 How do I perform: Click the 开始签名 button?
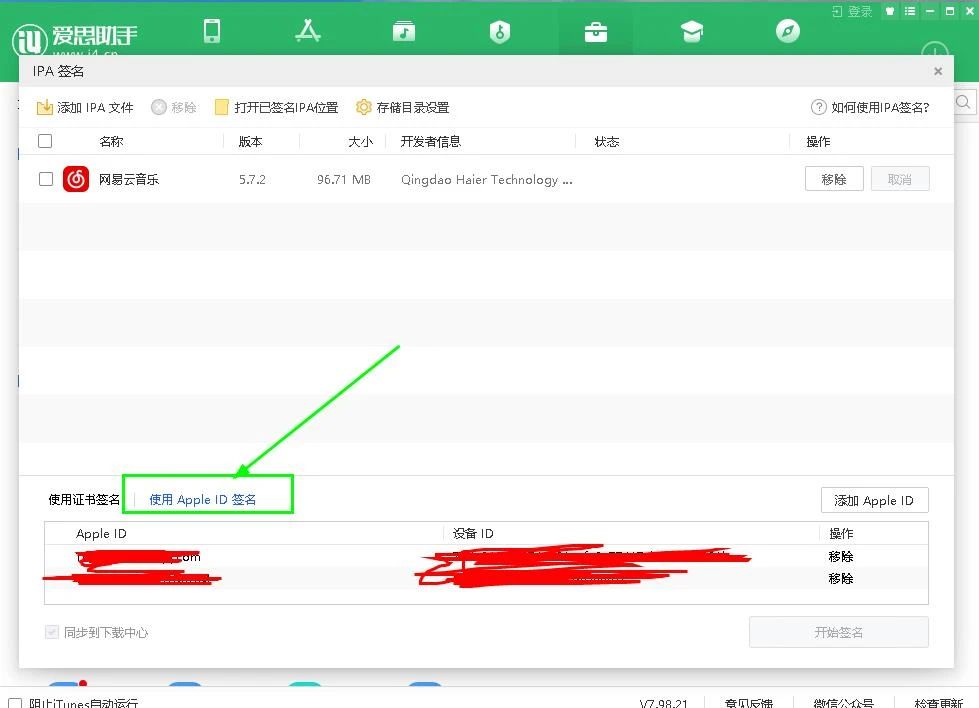point(839,632)
